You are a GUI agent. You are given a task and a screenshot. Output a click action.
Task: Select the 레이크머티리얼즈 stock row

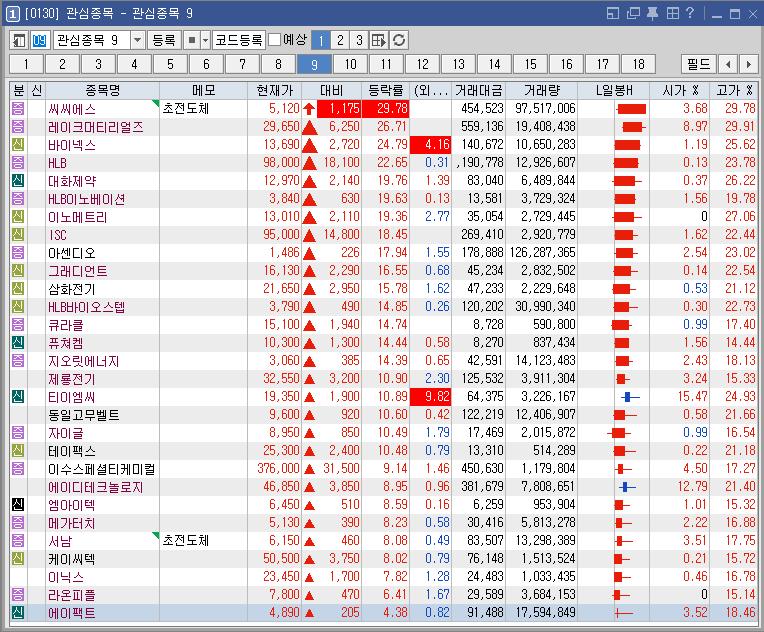[x=383, y=127]
